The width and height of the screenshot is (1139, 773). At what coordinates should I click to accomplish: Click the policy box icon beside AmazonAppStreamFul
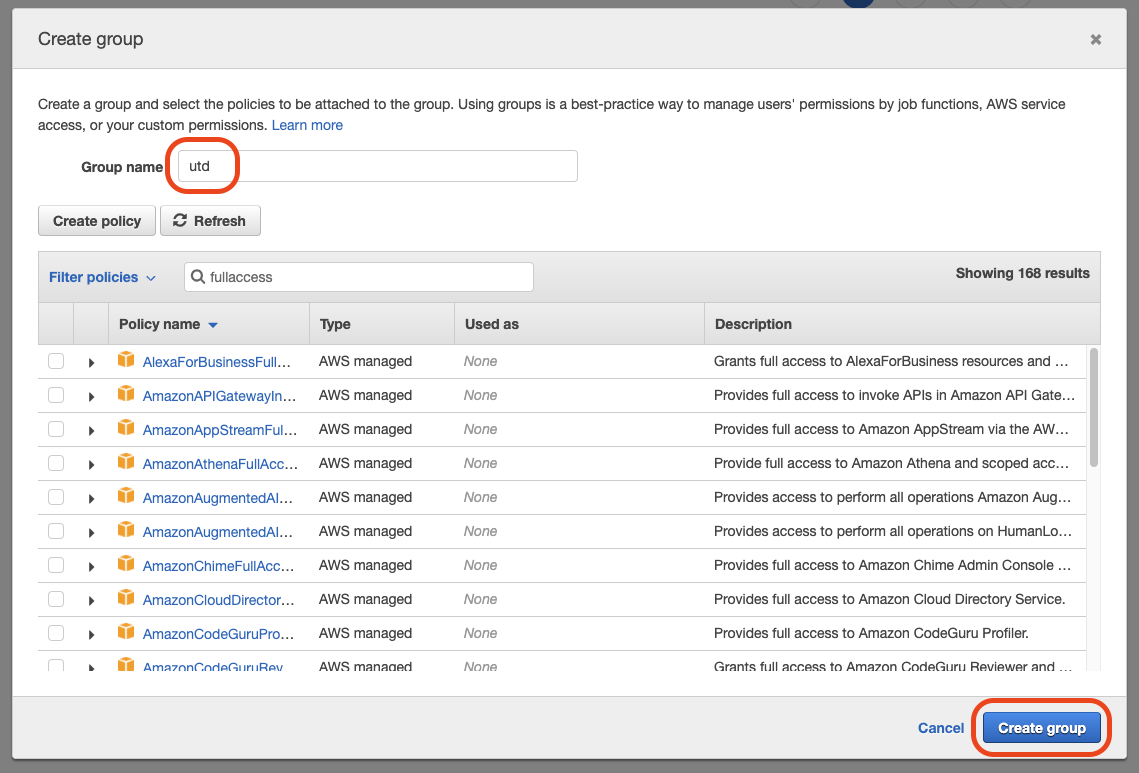click(126, 428)
